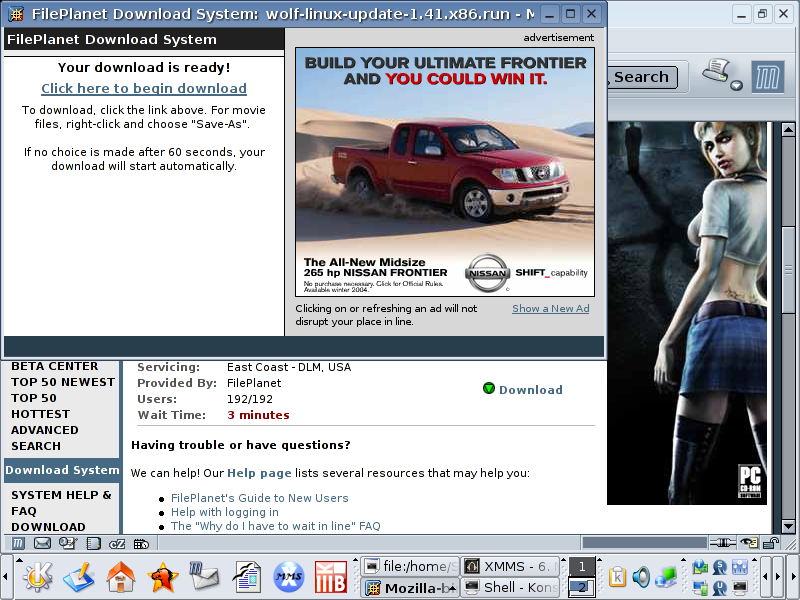Switch to virtual desktop 1
The height and width of the screenshot is (600, 800).
pyautogui.click(x=581, y=567)
